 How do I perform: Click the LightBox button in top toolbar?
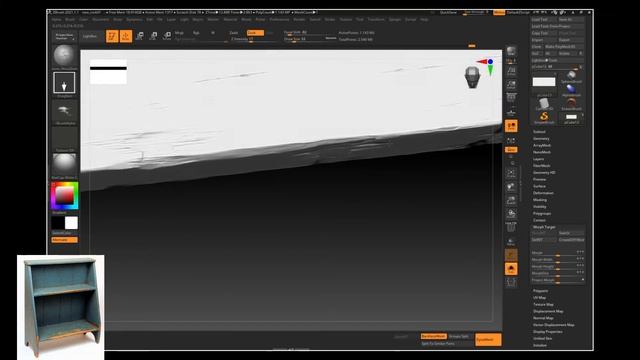pyautogui.click(x=89, y=36)
